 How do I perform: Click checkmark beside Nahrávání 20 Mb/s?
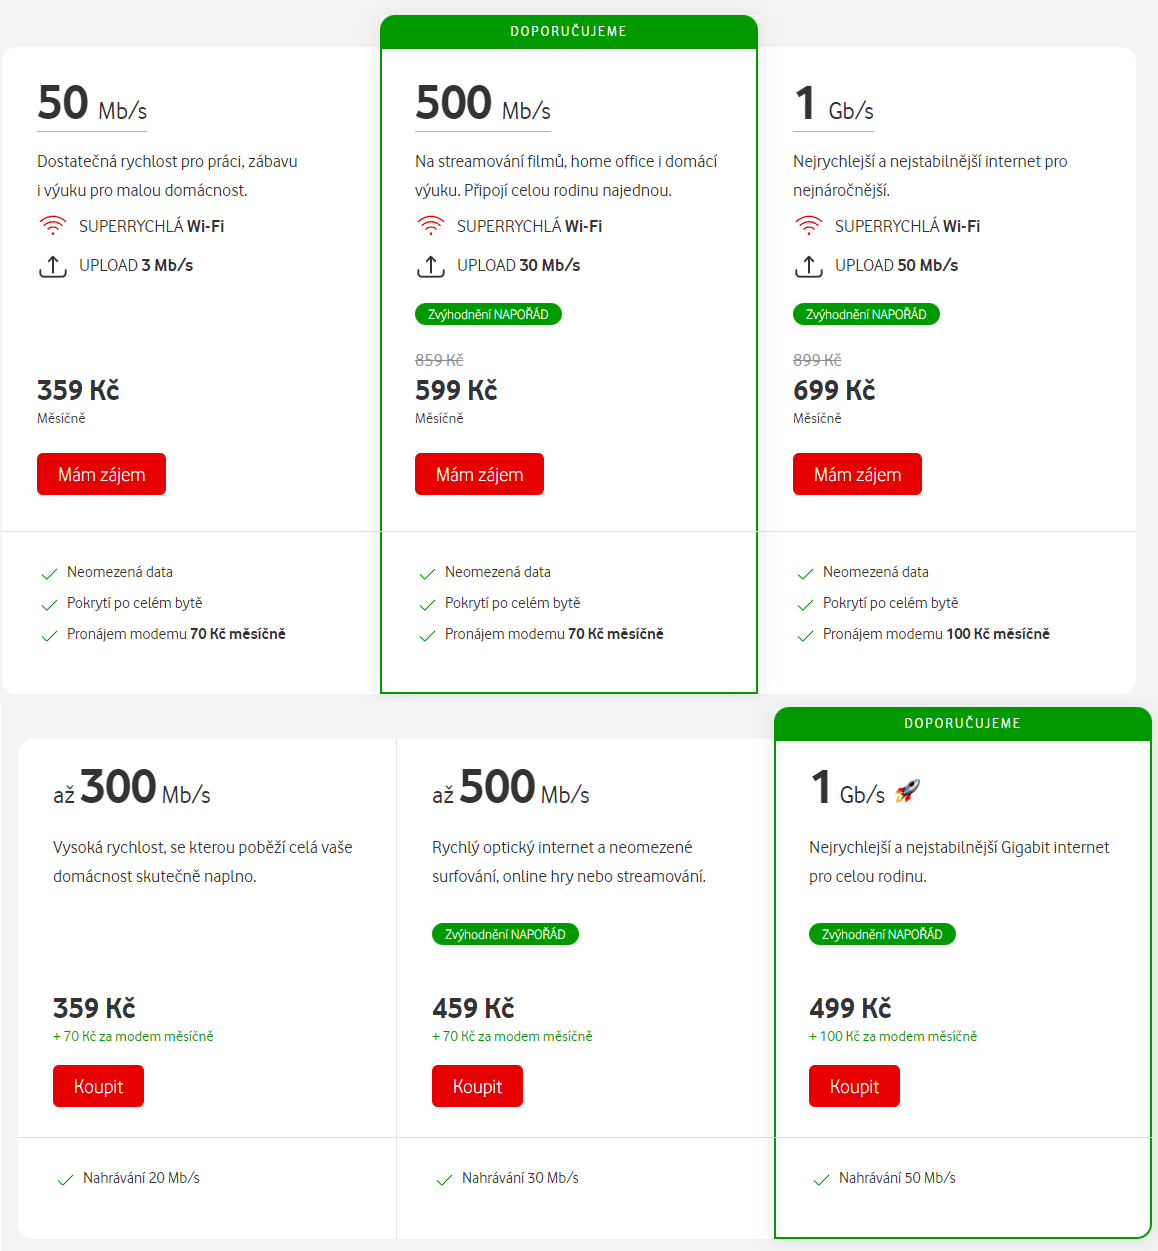point(65,1180)
